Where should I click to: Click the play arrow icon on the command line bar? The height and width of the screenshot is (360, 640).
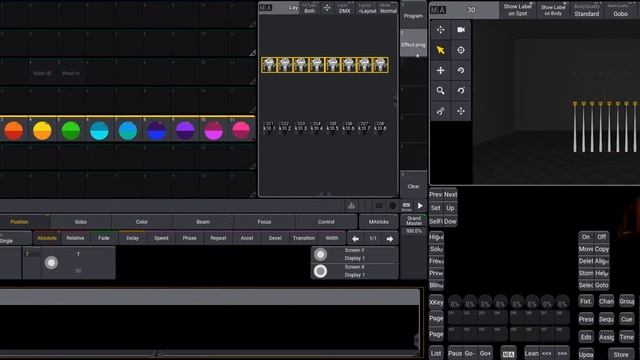point(420,206)
